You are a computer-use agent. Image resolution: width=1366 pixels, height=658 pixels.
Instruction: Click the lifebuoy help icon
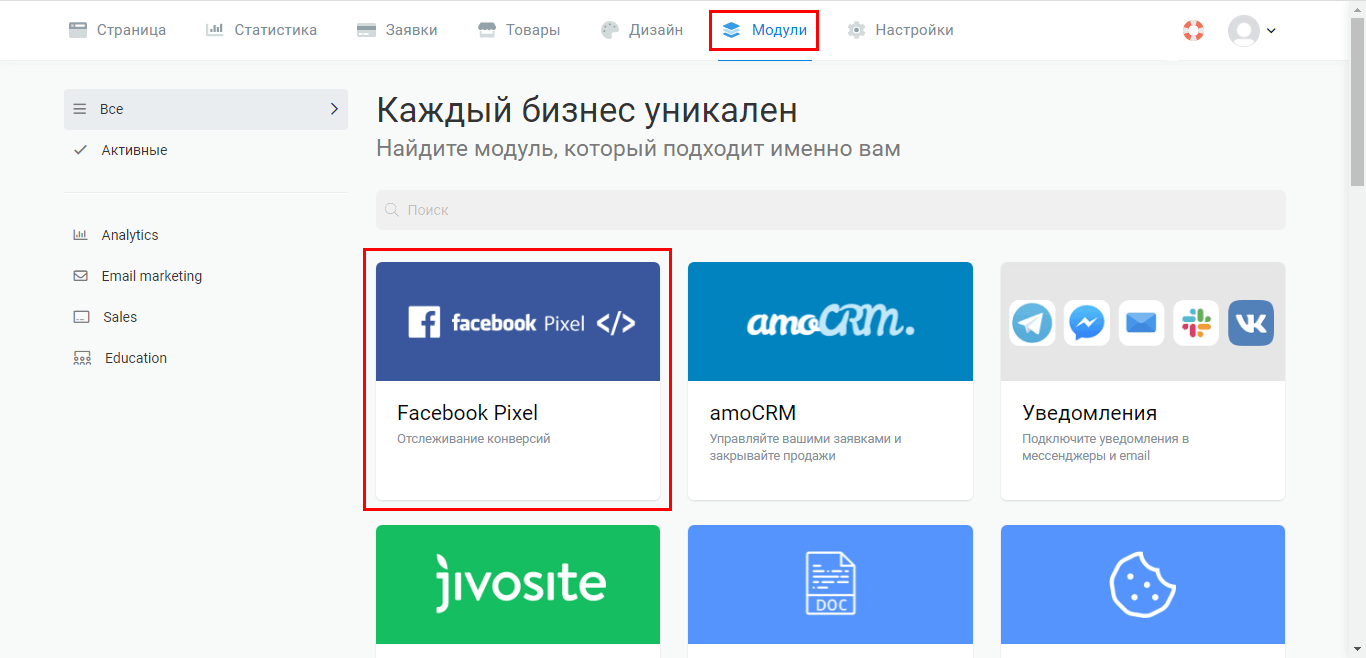[x=1193, y=30]
